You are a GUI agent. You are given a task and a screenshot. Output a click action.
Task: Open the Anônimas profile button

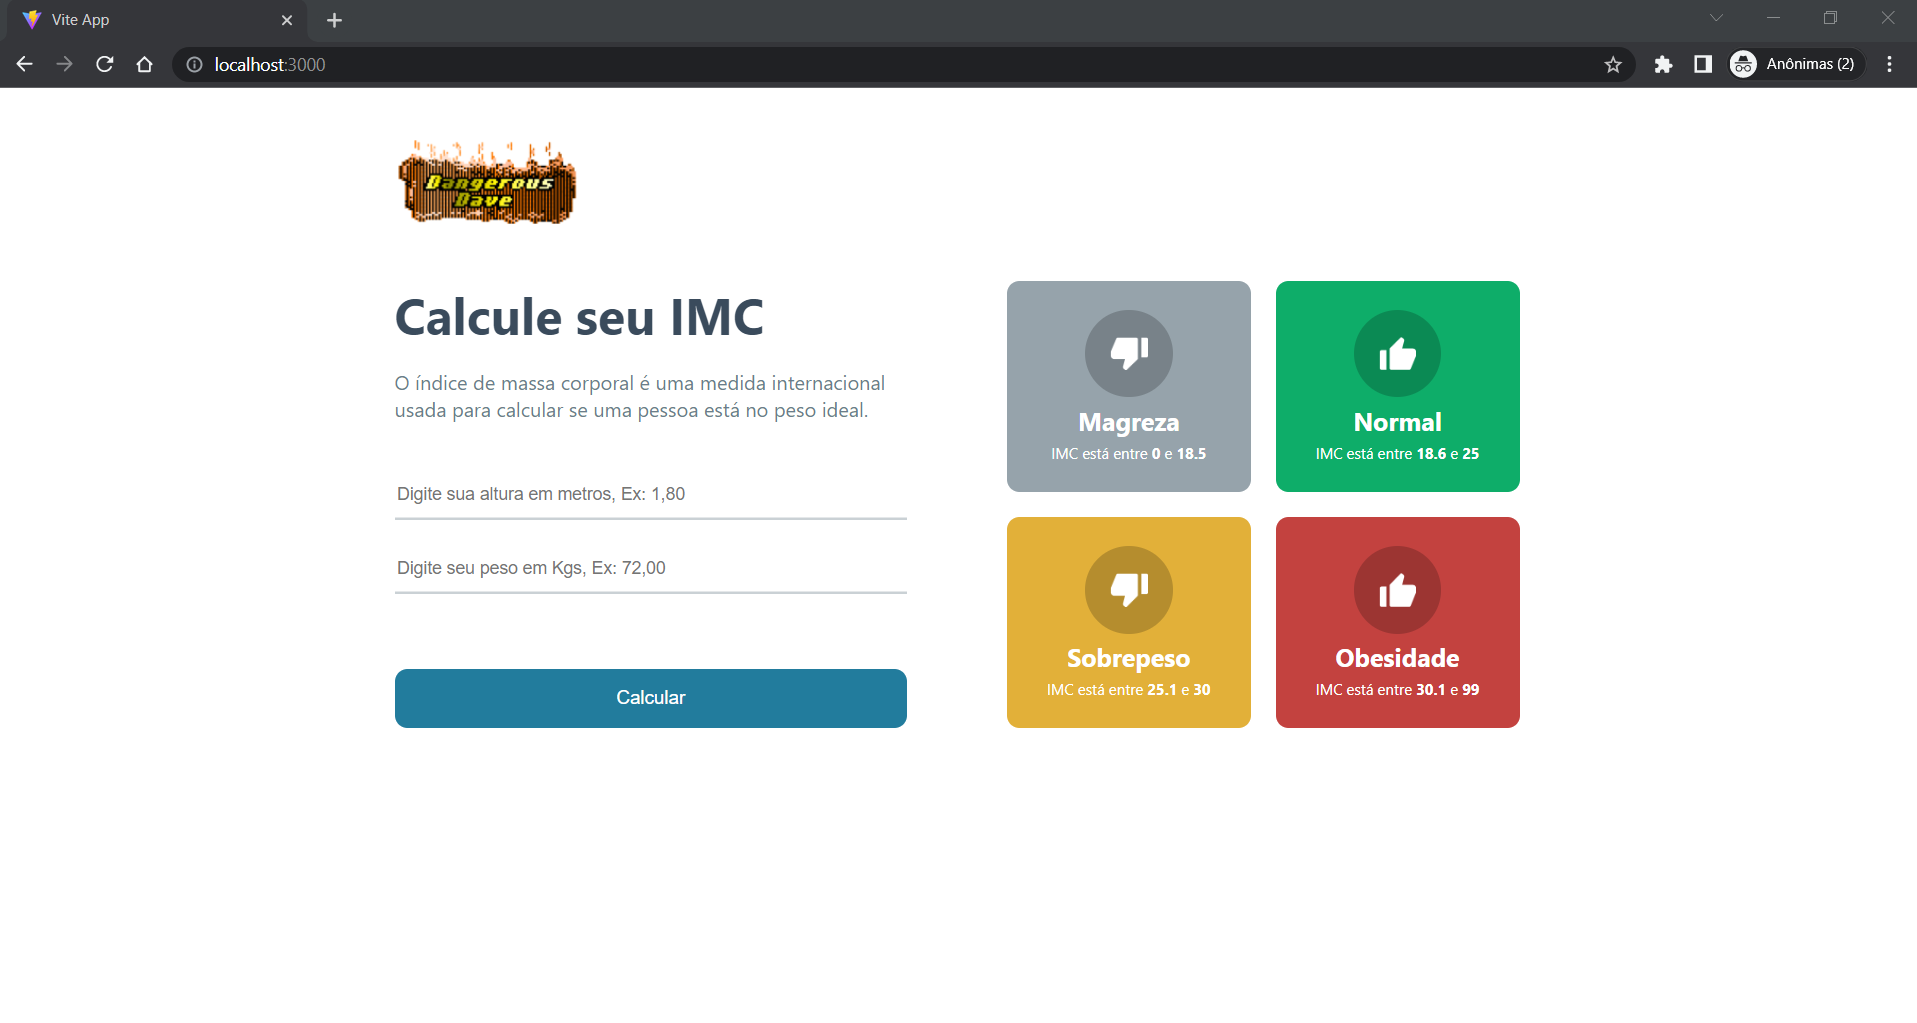coord(1795,64)
